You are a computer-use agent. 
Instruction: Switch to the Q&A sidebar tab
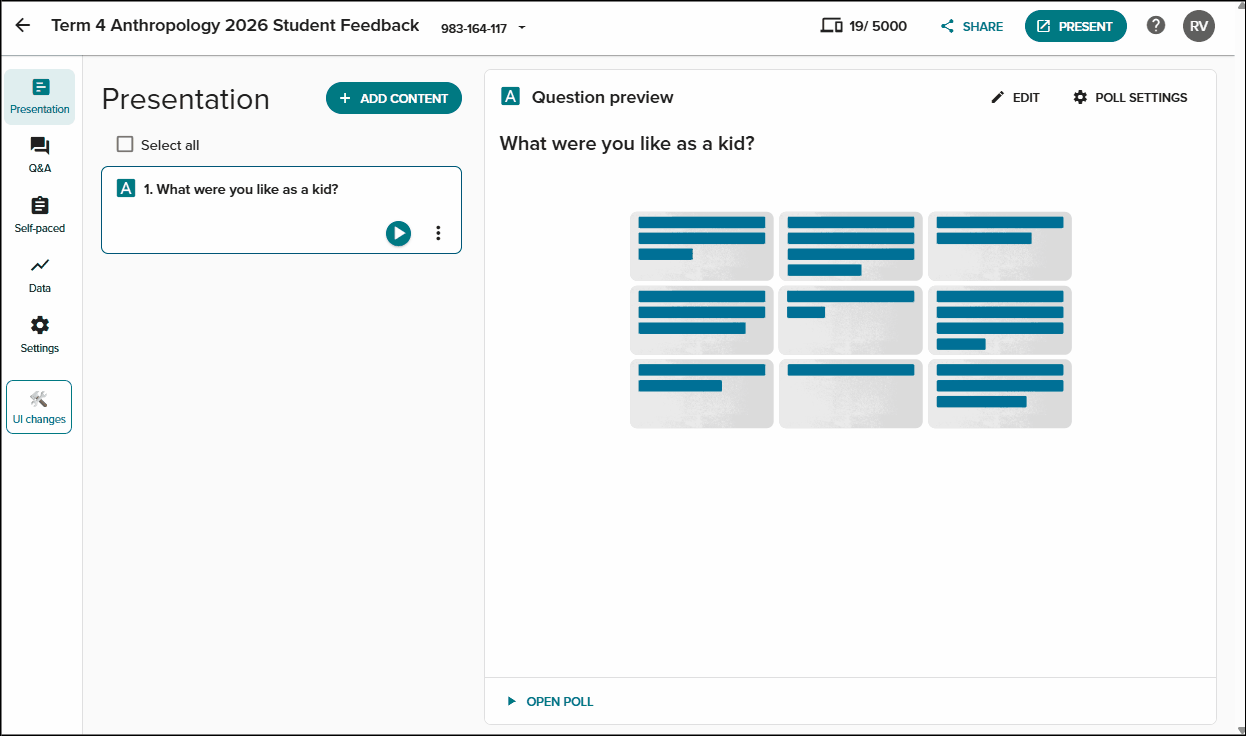(40, 156)
